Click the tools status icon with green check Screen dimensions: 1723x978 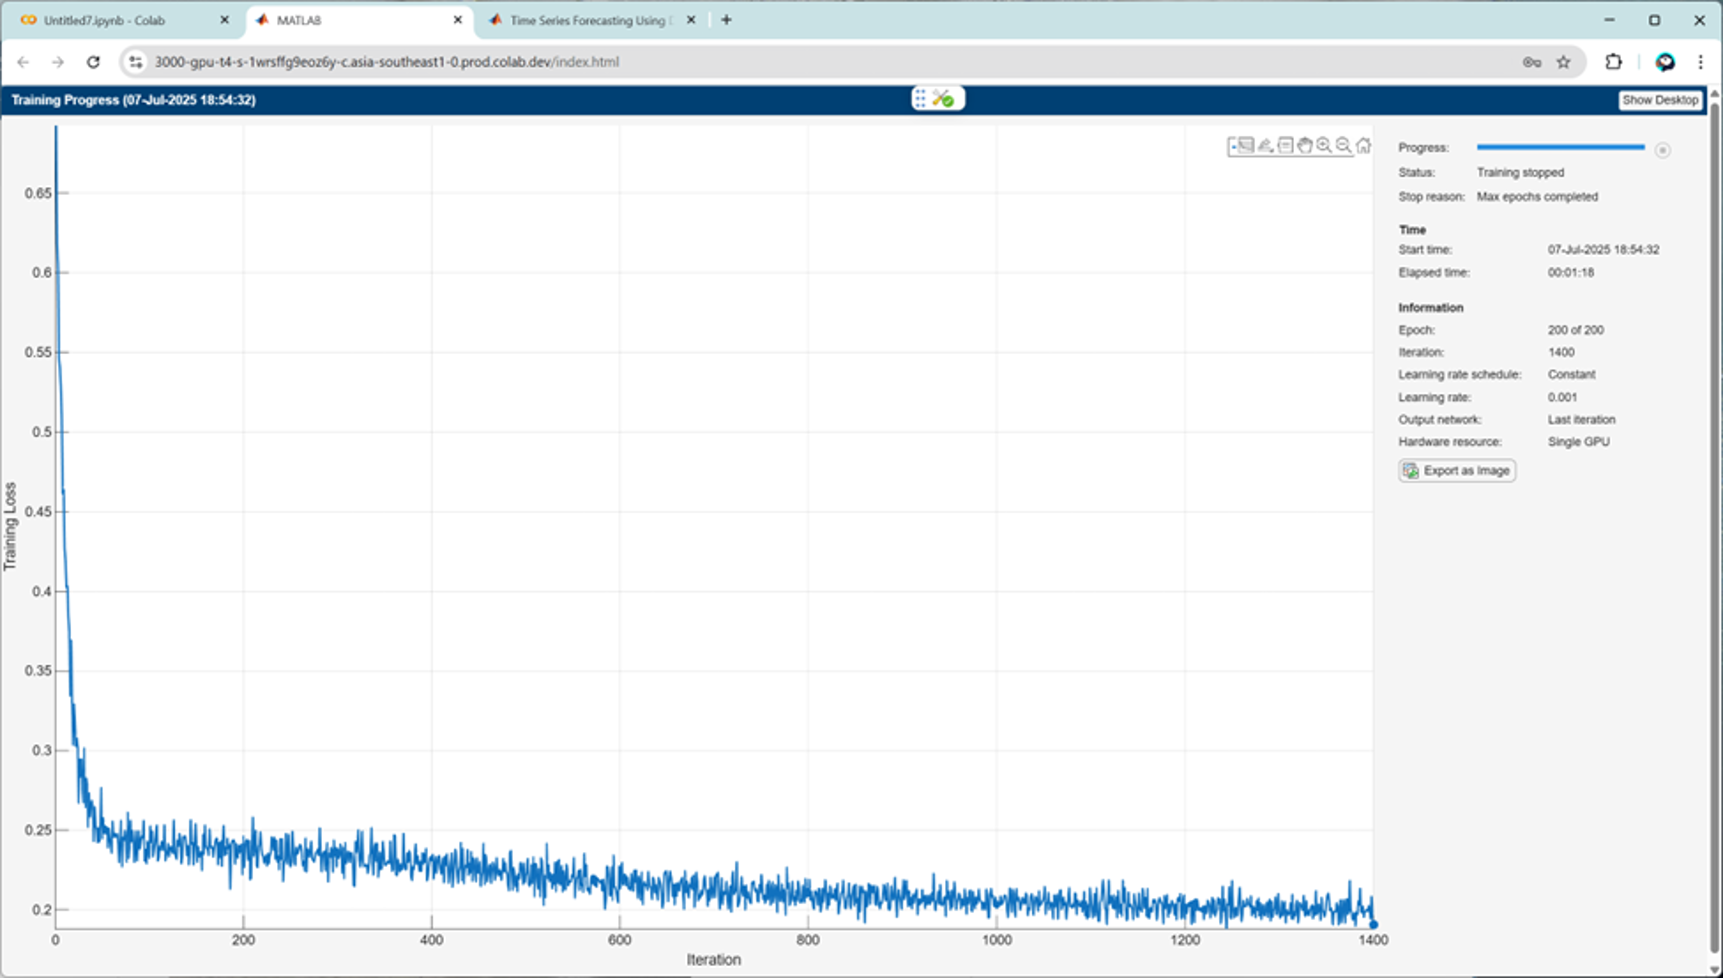coord(943,98)
